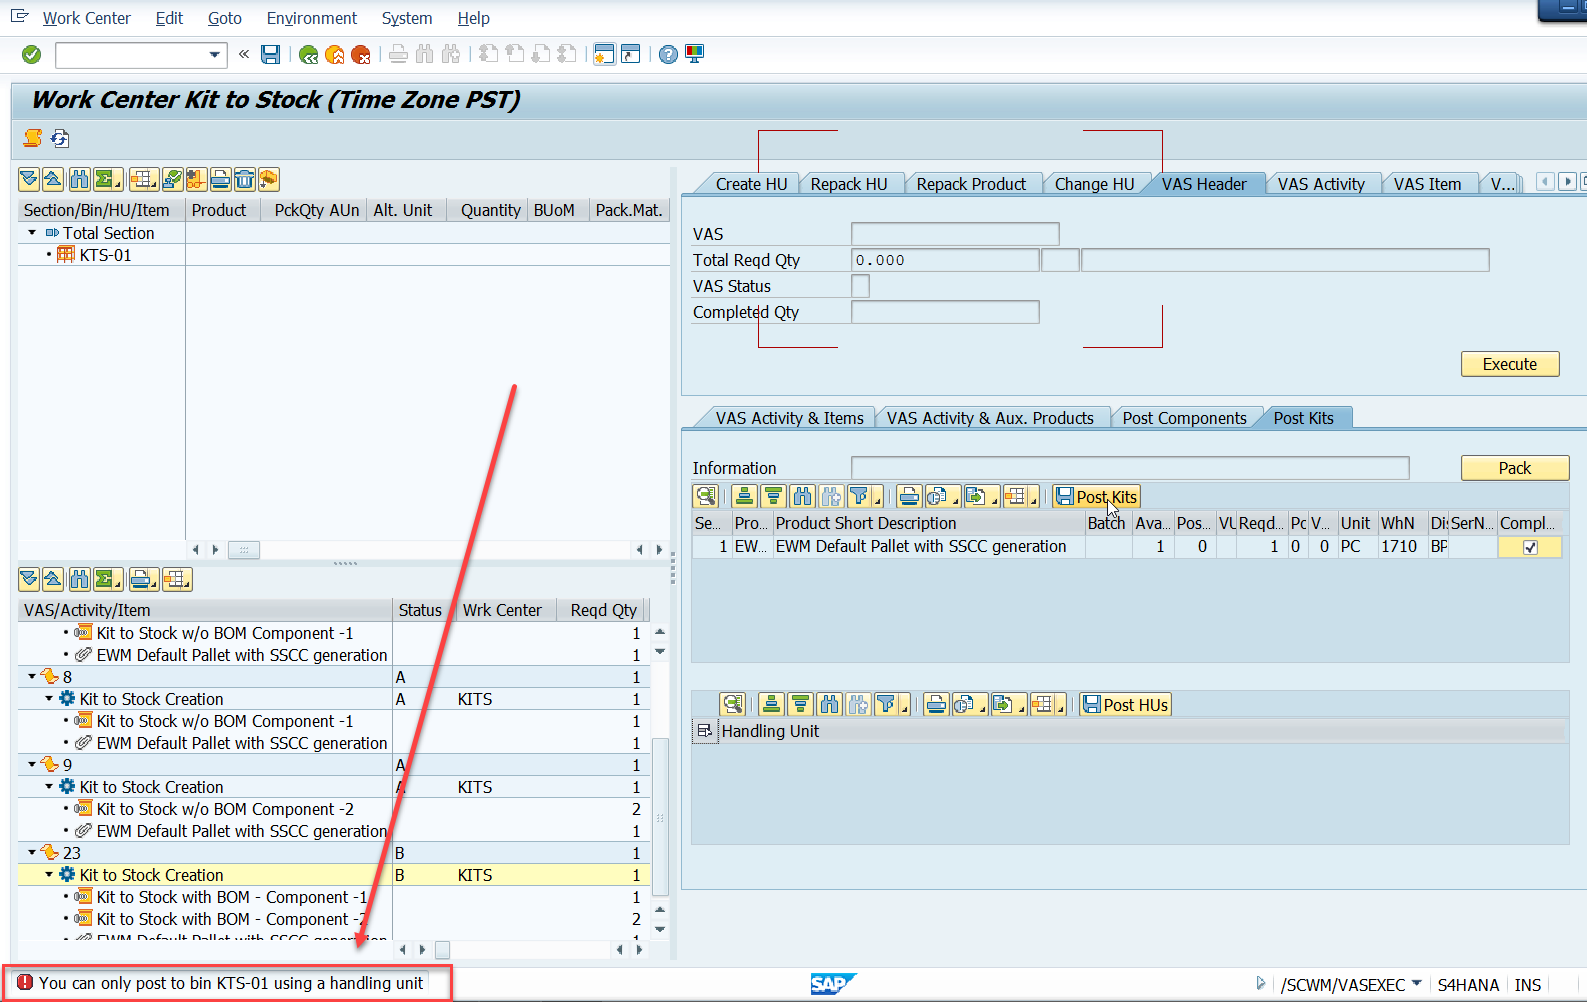Image resolution: width=1587 pixels, height=1002 pixels.
Task: Save with the floppy disk icon
Action: pos(270,54)
